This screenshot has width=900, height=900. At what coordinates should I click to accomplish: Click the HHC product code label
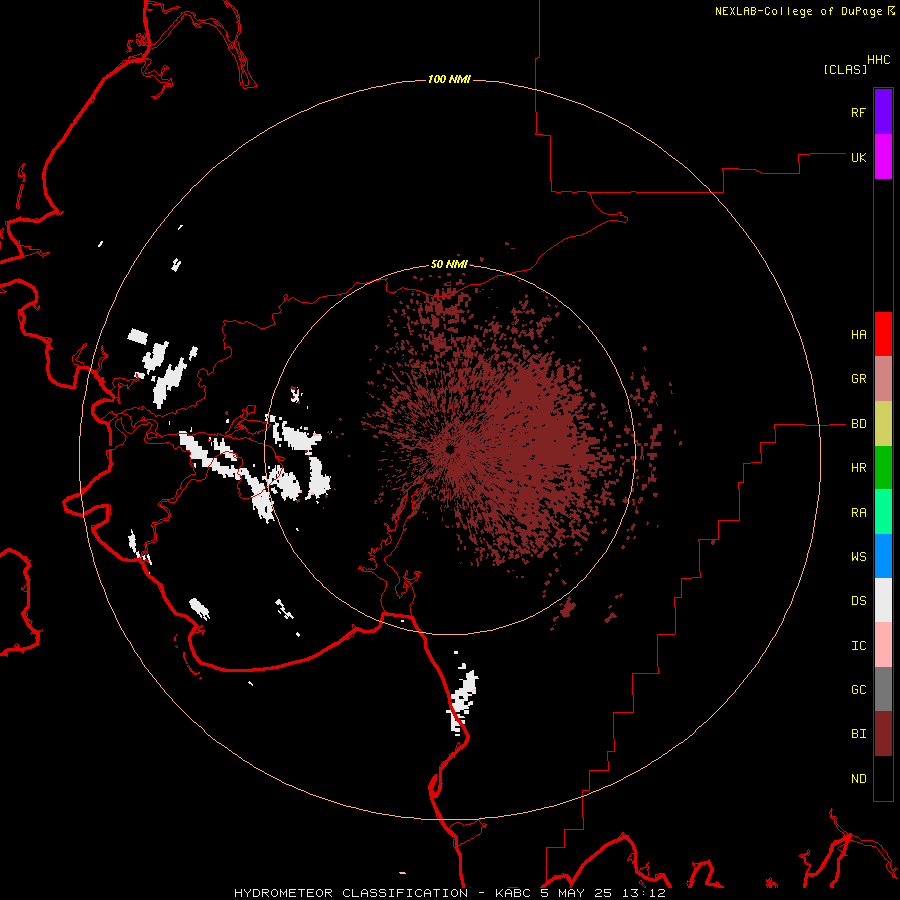[x=878, y=60]
